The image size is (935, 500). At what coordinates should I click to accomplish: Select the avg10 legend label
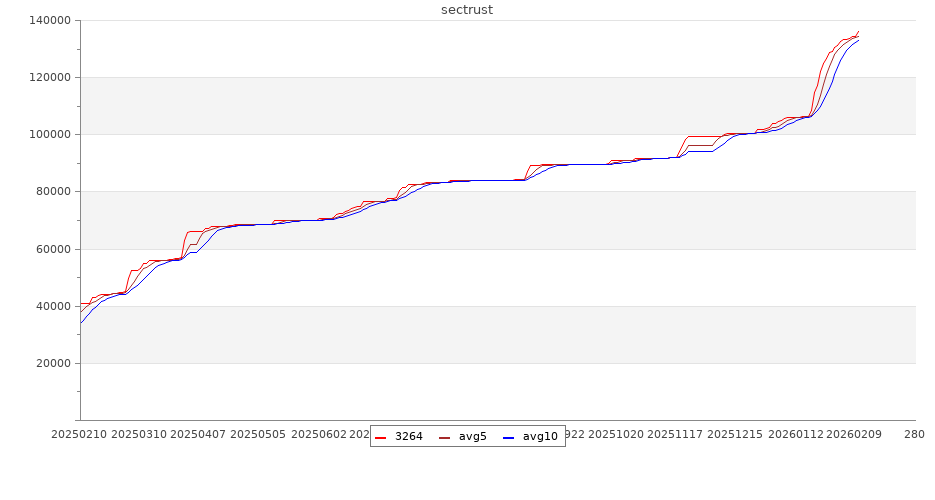[540, 437]
